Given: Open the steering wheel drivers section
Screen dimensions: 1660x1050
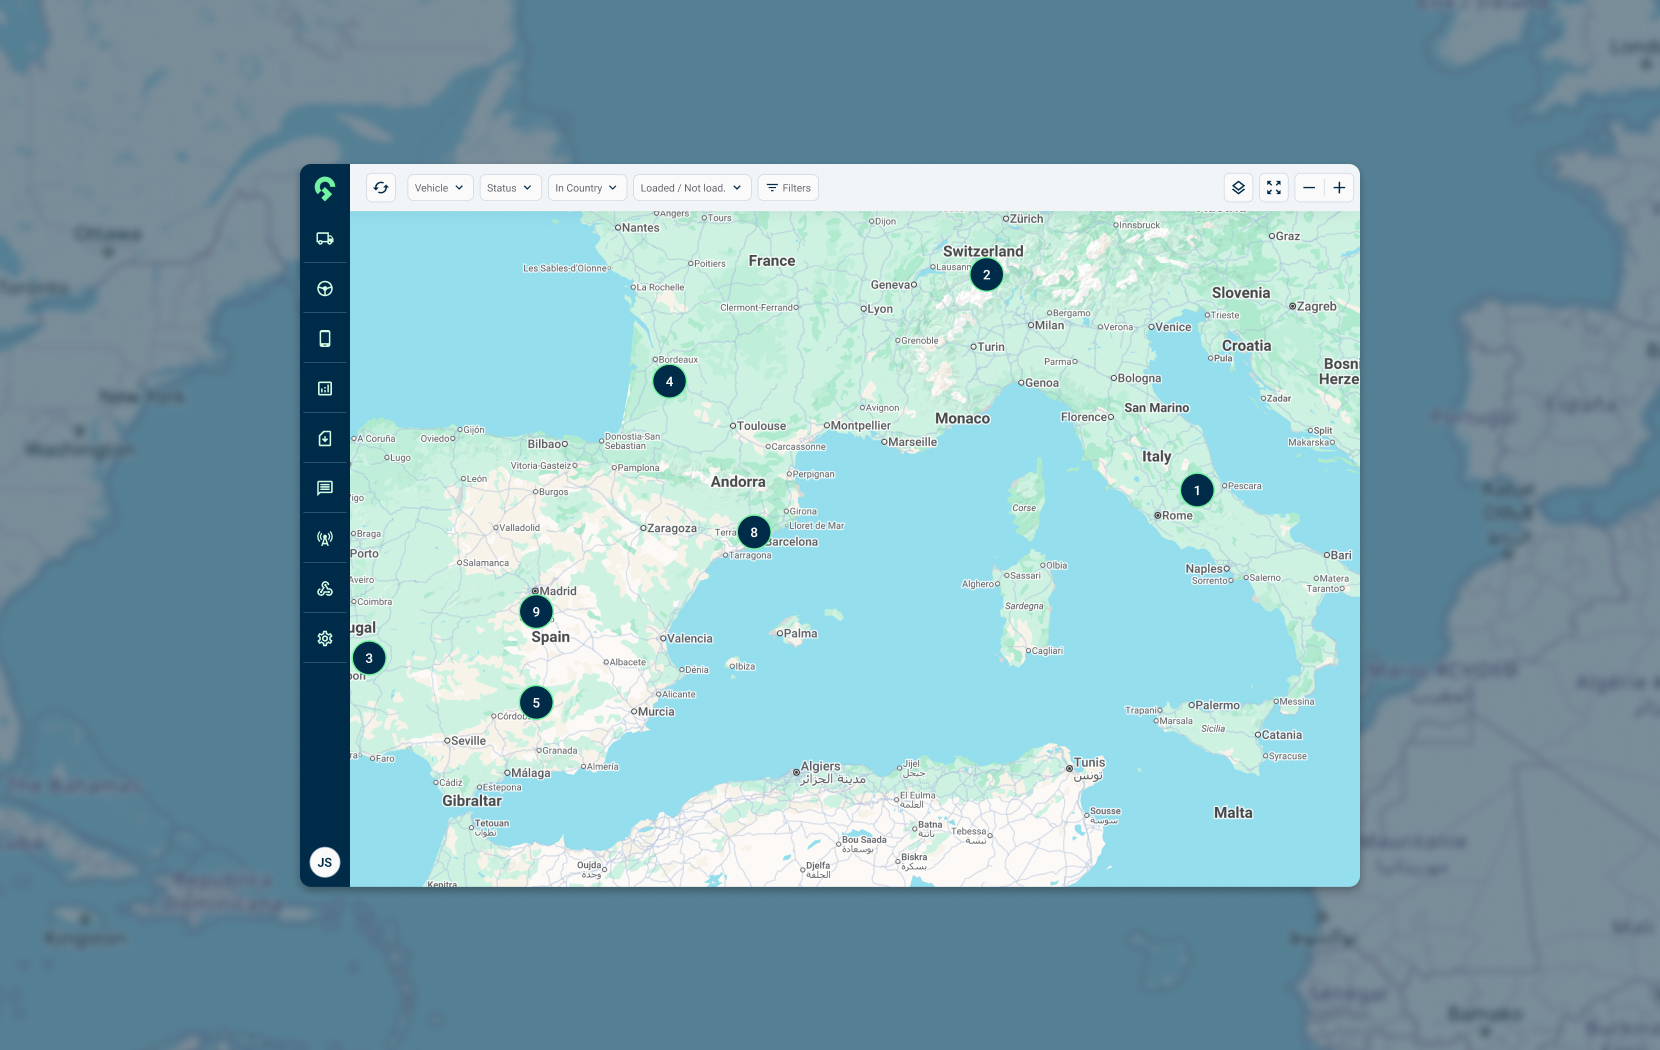Looking at the screenshot, I should point(324,288).
